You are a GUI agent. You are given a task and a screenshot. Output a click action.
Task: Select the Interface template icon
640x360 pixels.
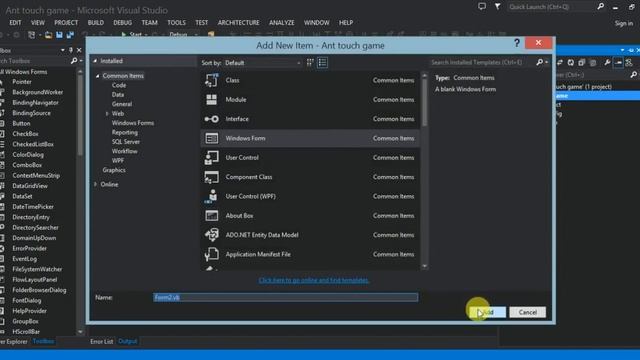tap(211, 119)
